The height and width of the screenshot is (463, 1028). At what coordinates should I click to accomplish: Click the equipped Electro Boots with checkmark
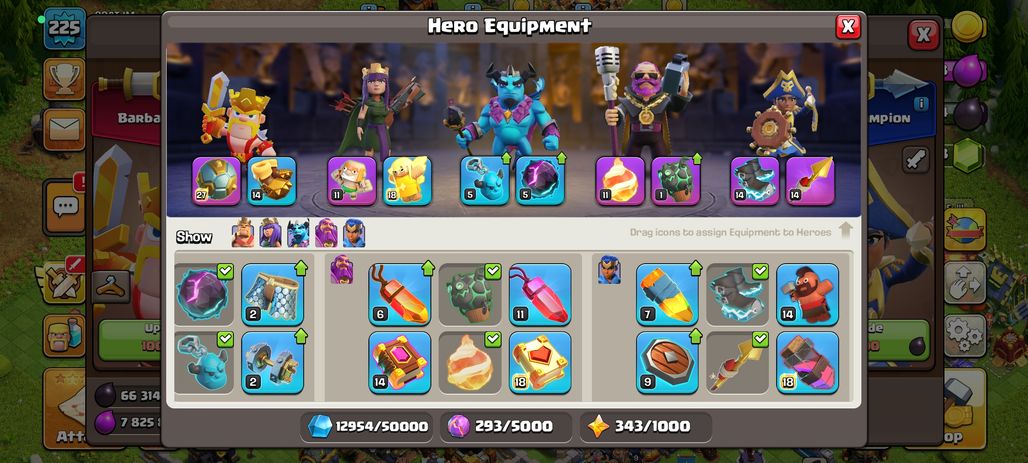pyautogui.click(x=737, y=294)
